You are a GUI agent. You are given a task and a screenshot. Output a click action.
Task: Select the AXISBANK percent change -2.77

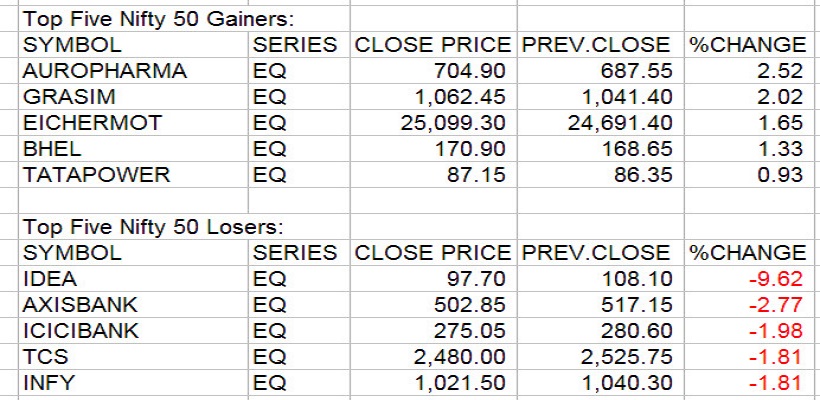coord(777,305)
